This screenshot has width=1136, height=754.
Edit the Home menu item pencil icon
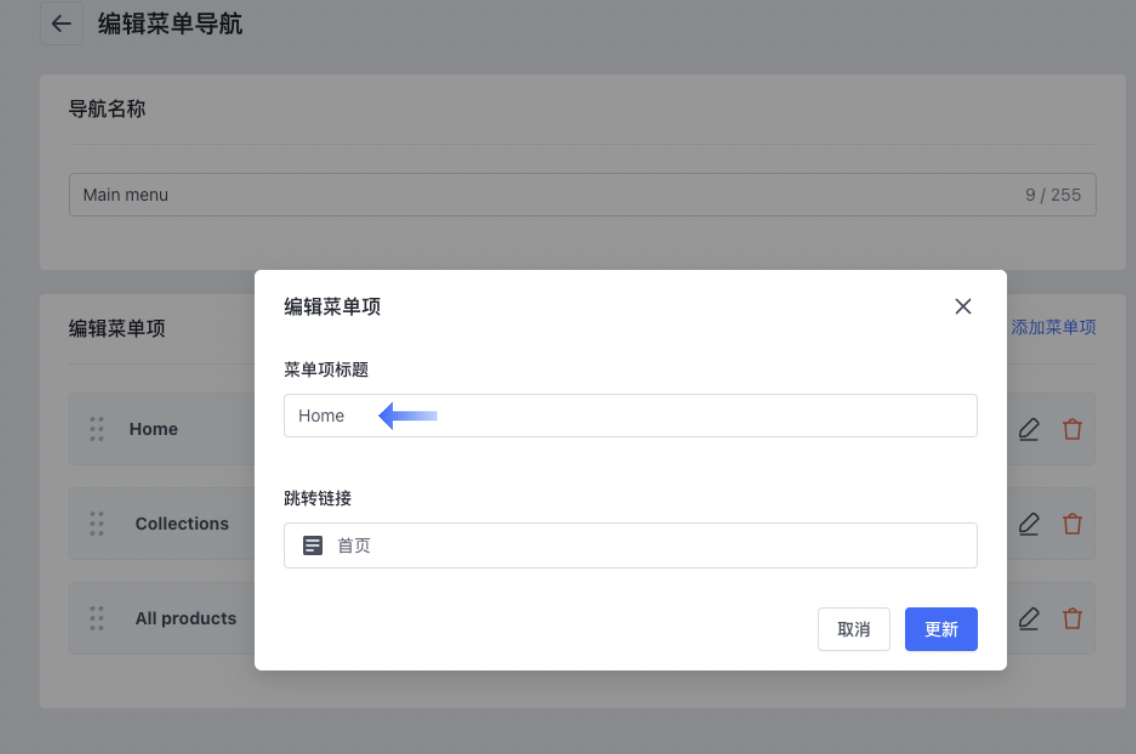point(1029,430)
